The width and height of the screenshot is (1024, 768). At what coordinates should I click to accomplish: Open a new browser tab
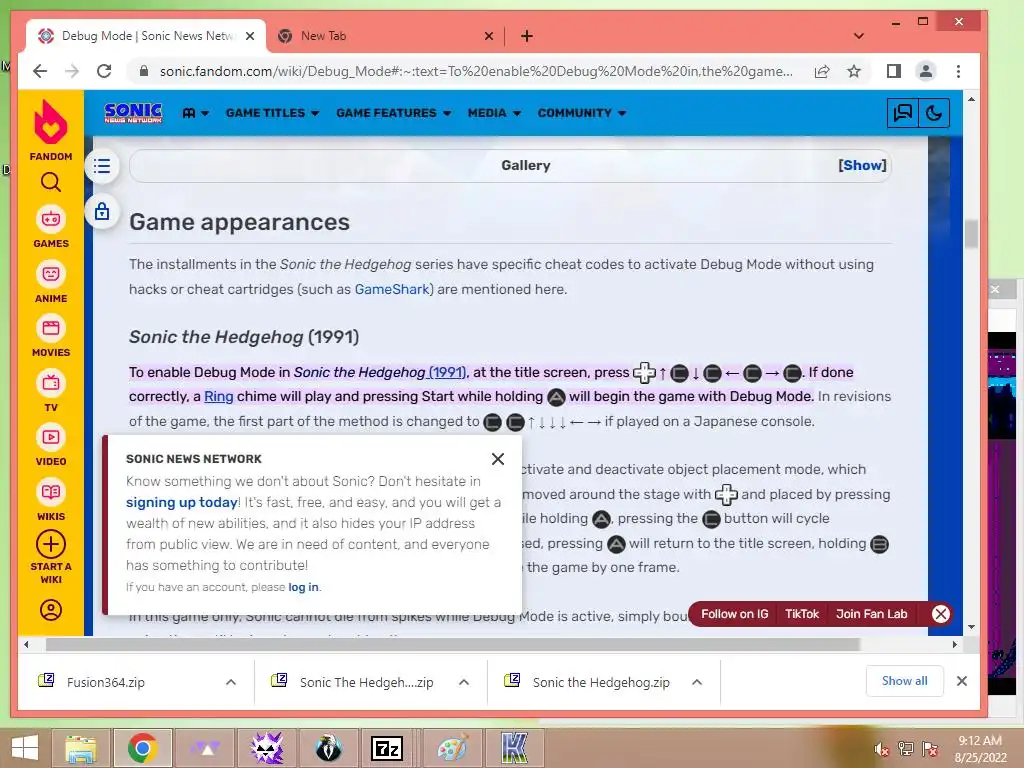[x=527, y=37]
